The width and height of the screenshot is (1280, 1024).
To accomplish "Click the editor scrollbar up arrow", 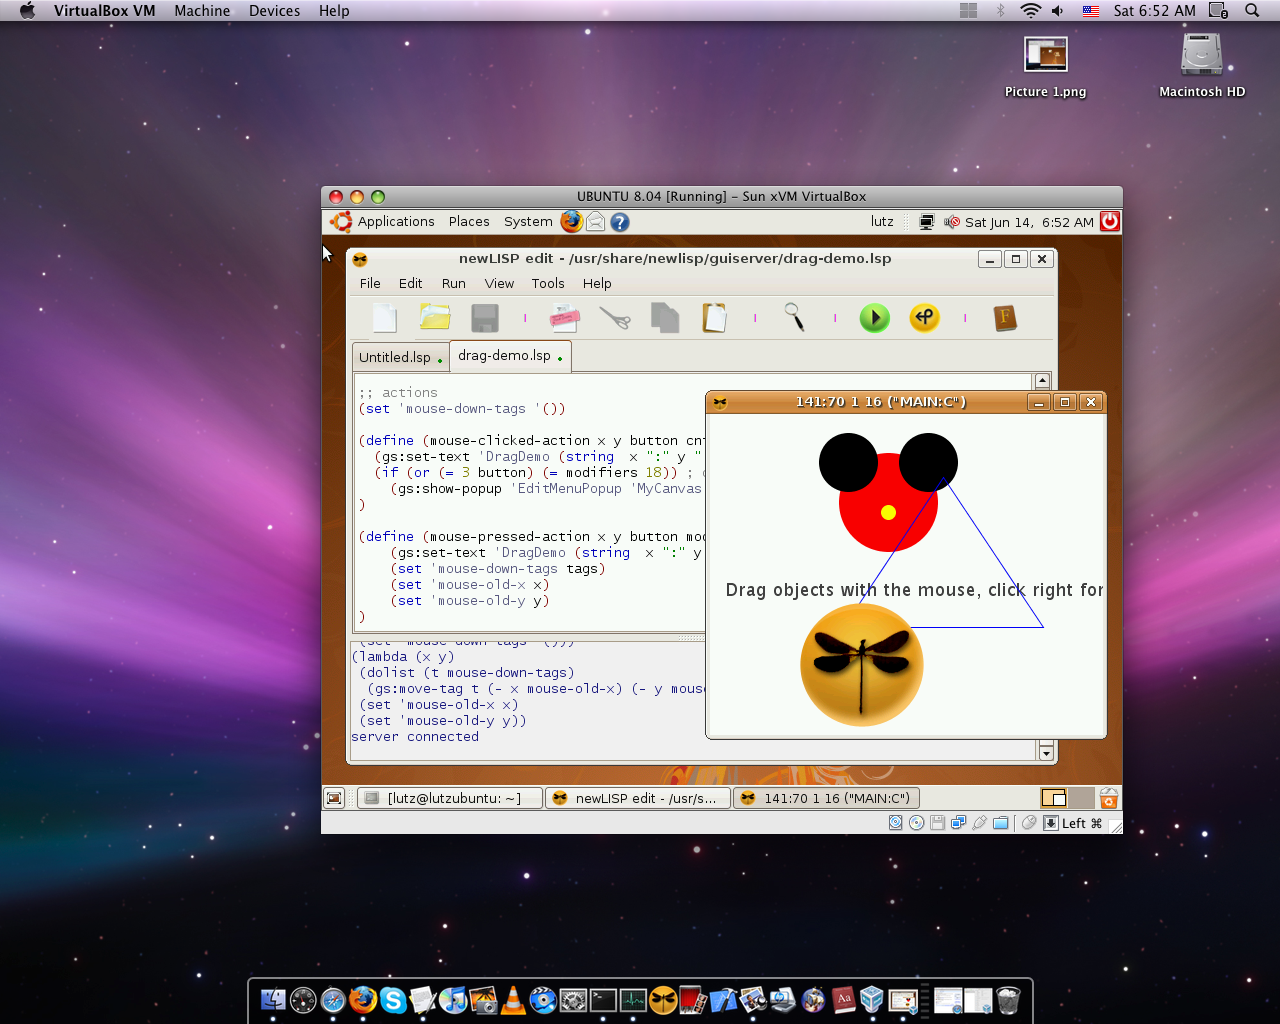I will click(1042, 381).
